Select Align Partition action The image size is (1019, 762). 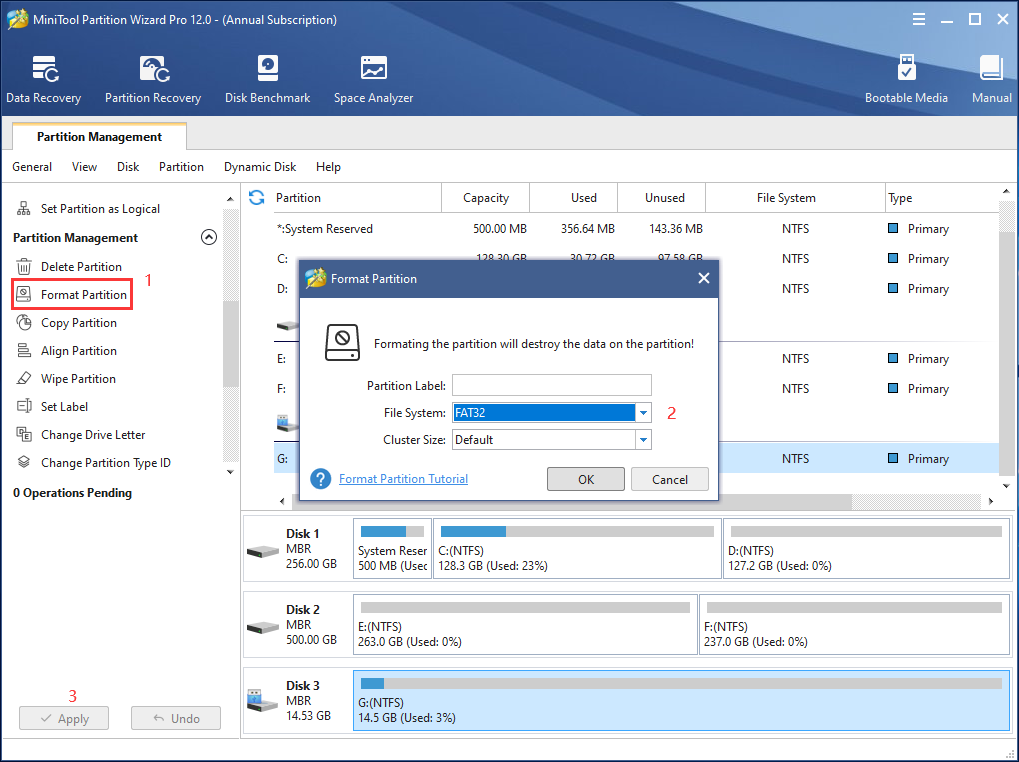(x=66, y=351)
